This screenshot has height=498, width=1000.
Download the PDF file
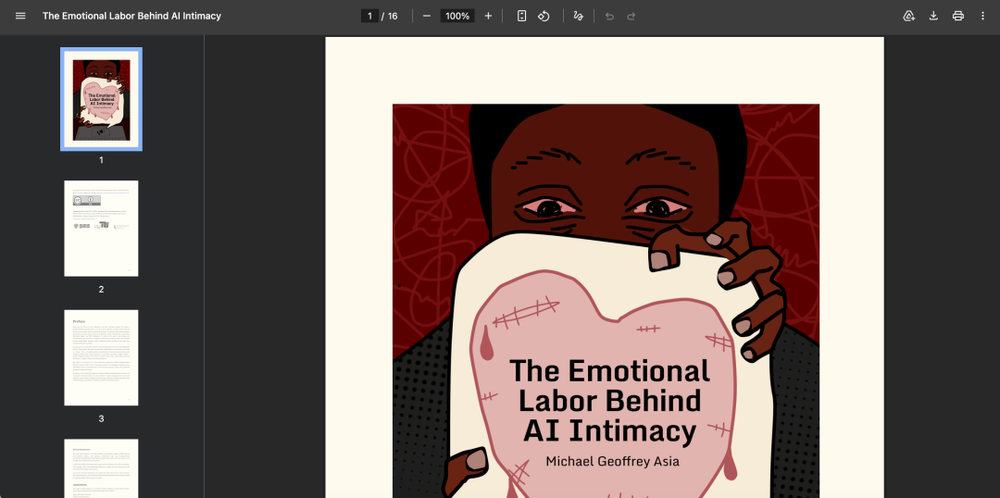click(934, 16)
